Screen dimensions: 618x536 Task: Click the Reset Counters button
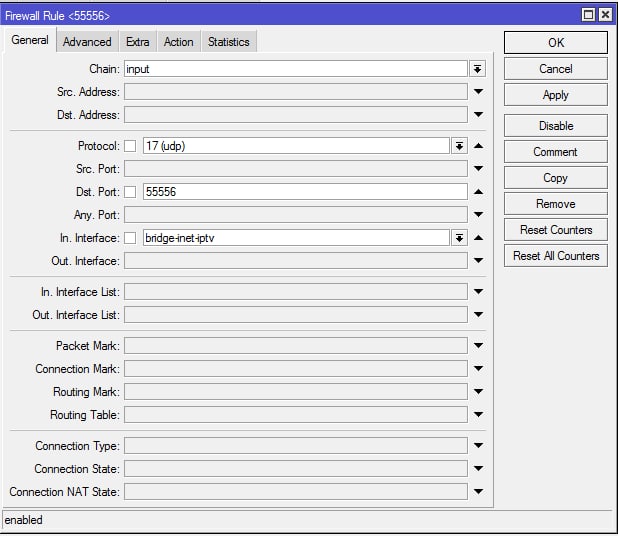(x=556, y=230)
